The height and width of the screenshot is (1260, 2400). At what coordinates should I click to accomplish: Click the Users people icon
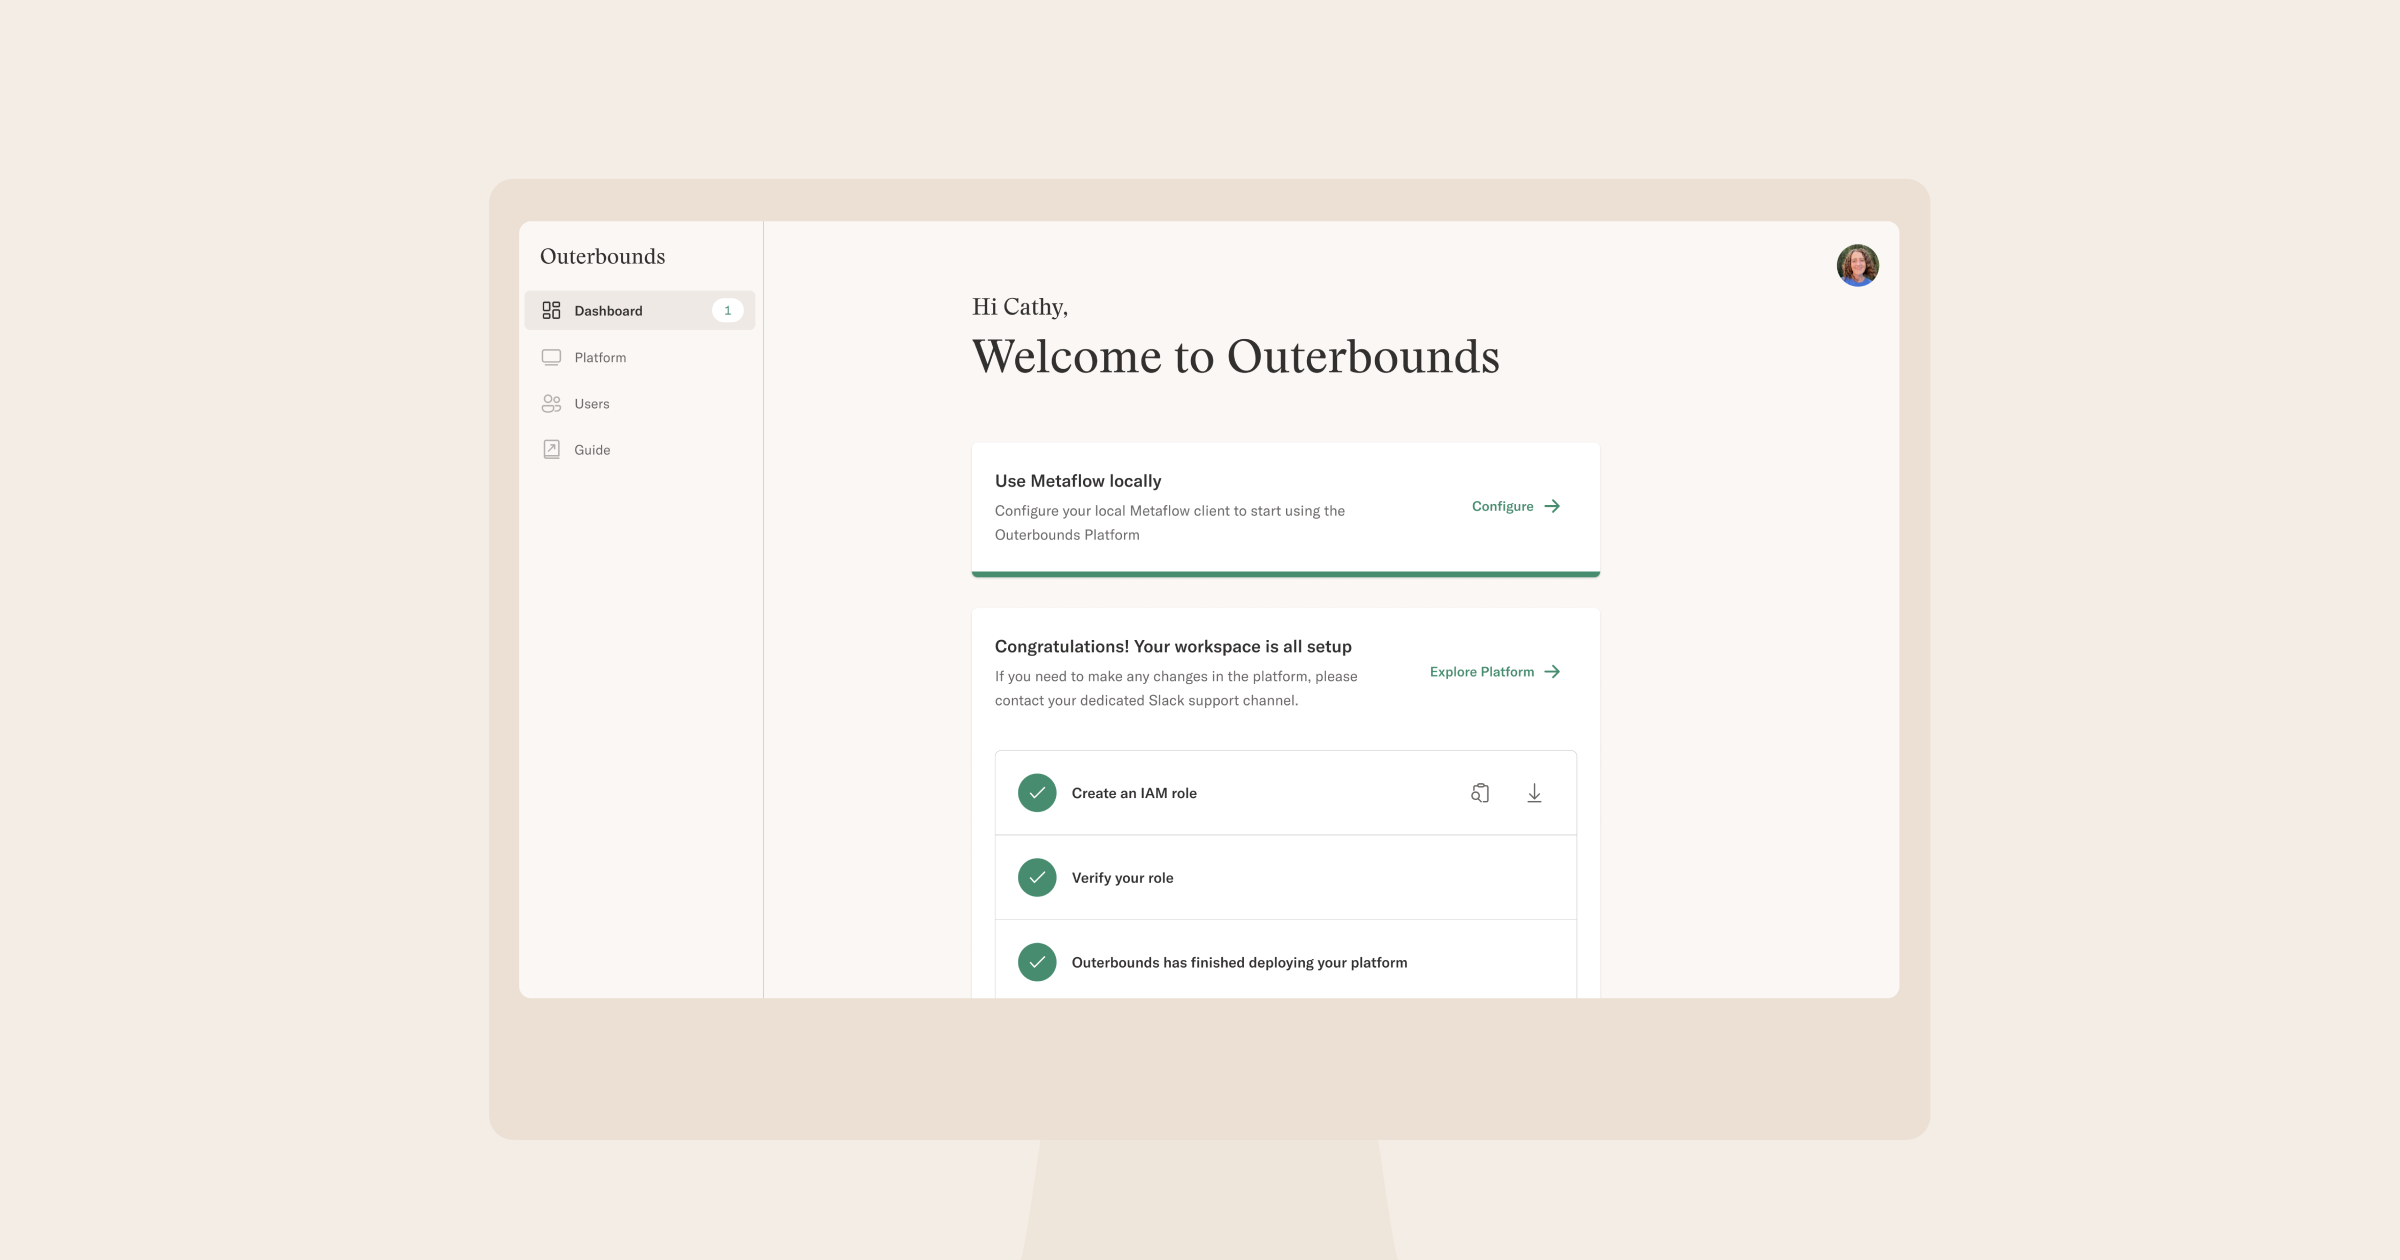point(551,403)
